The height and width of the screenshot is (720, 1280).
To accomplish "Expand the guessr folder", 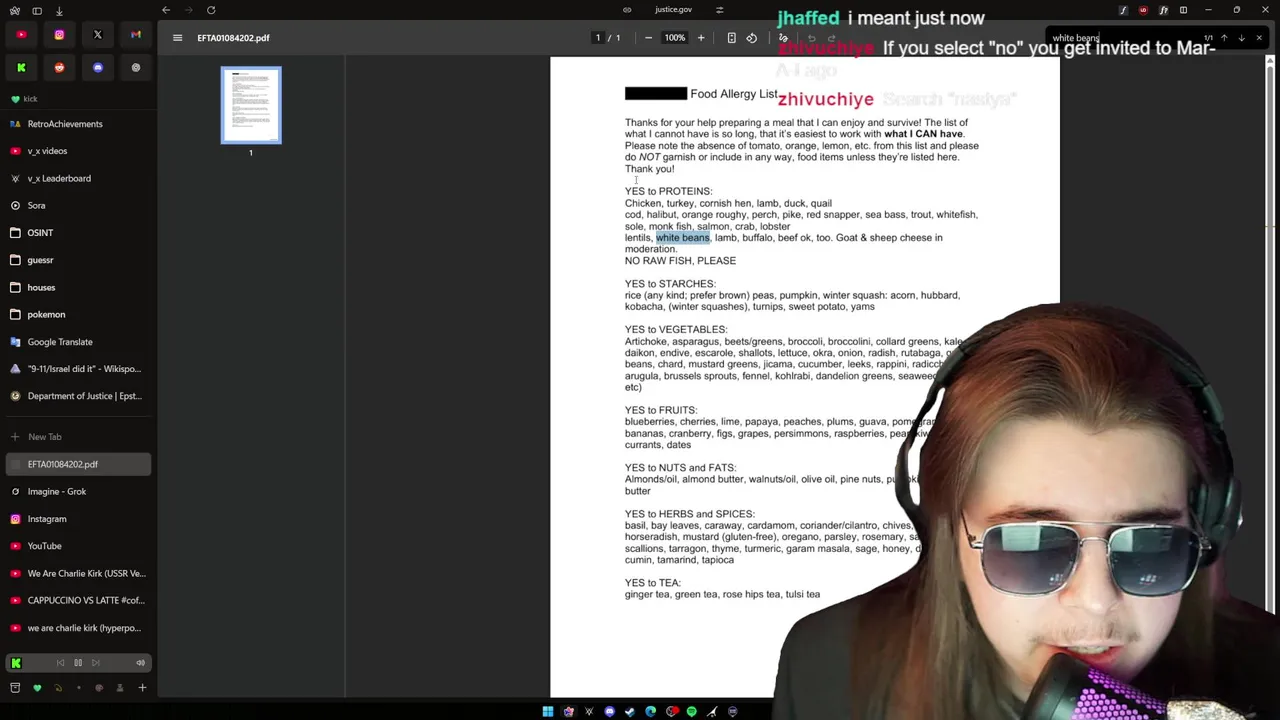I will (x=78, y=260).
